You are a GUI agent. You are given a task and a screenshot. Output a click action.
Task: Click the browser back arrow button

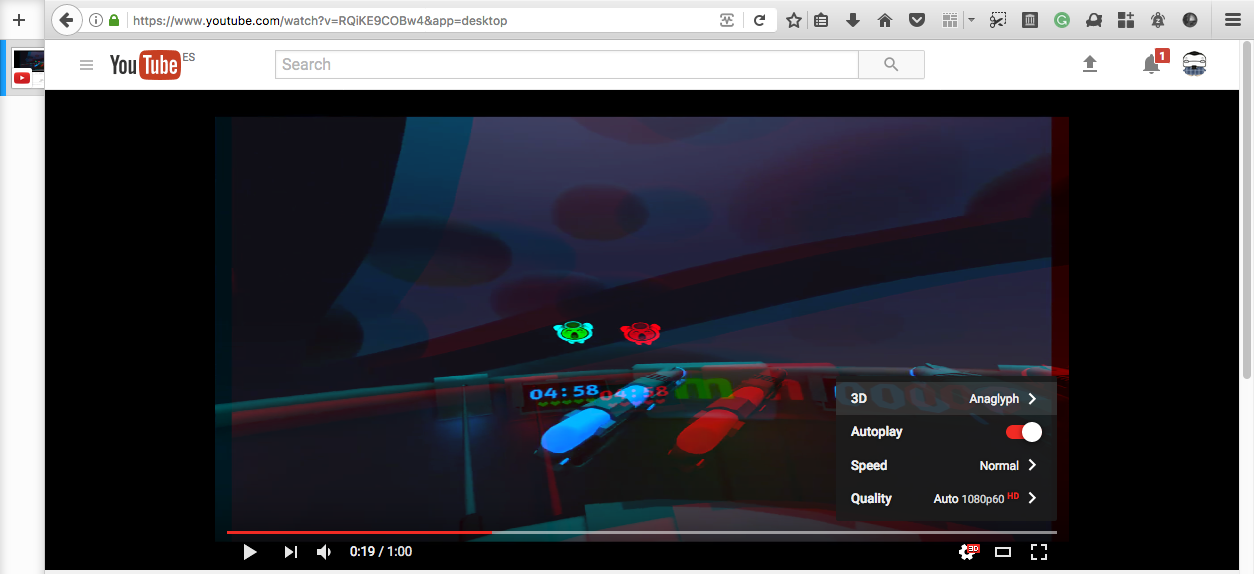pos(66,19)
